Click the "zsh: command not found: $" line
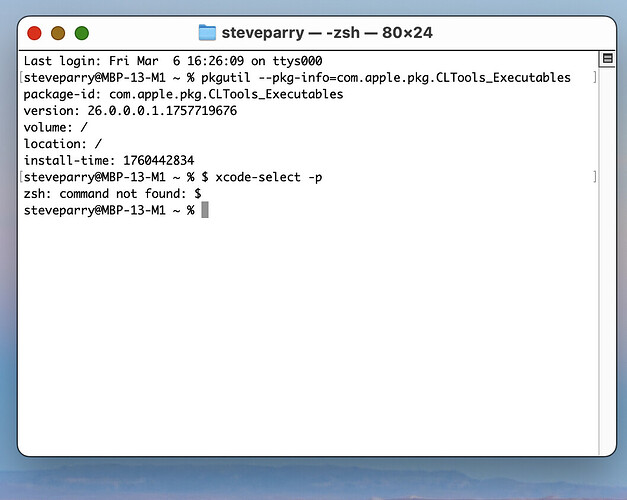This screenshot has width=627, height=500. tap(112, 194)
